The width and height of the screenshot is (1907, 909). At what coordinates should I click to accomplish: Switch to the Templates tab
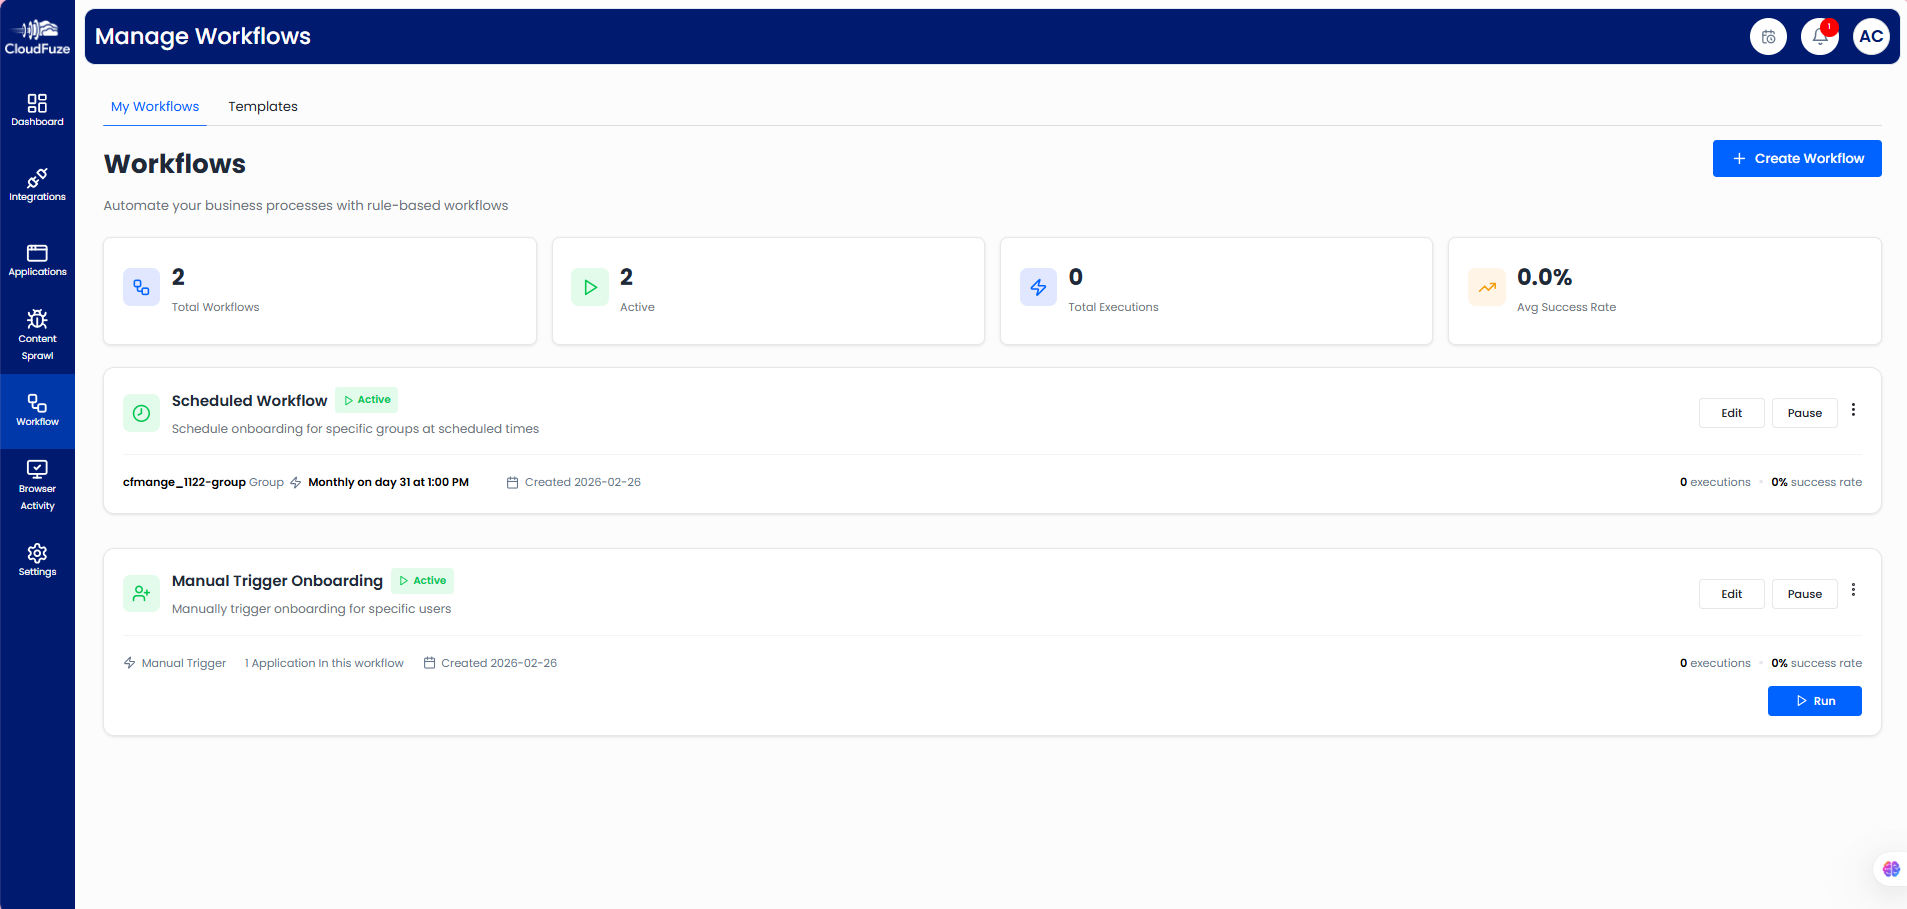point(262,106)
